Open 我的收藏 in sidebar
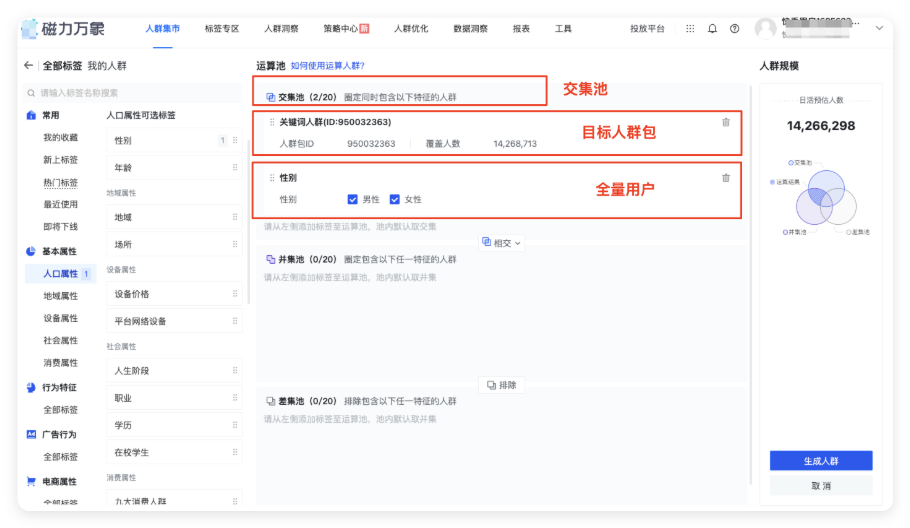Viewport: 910px width, 528px height. pyautogui.click(x=60, y=138)
